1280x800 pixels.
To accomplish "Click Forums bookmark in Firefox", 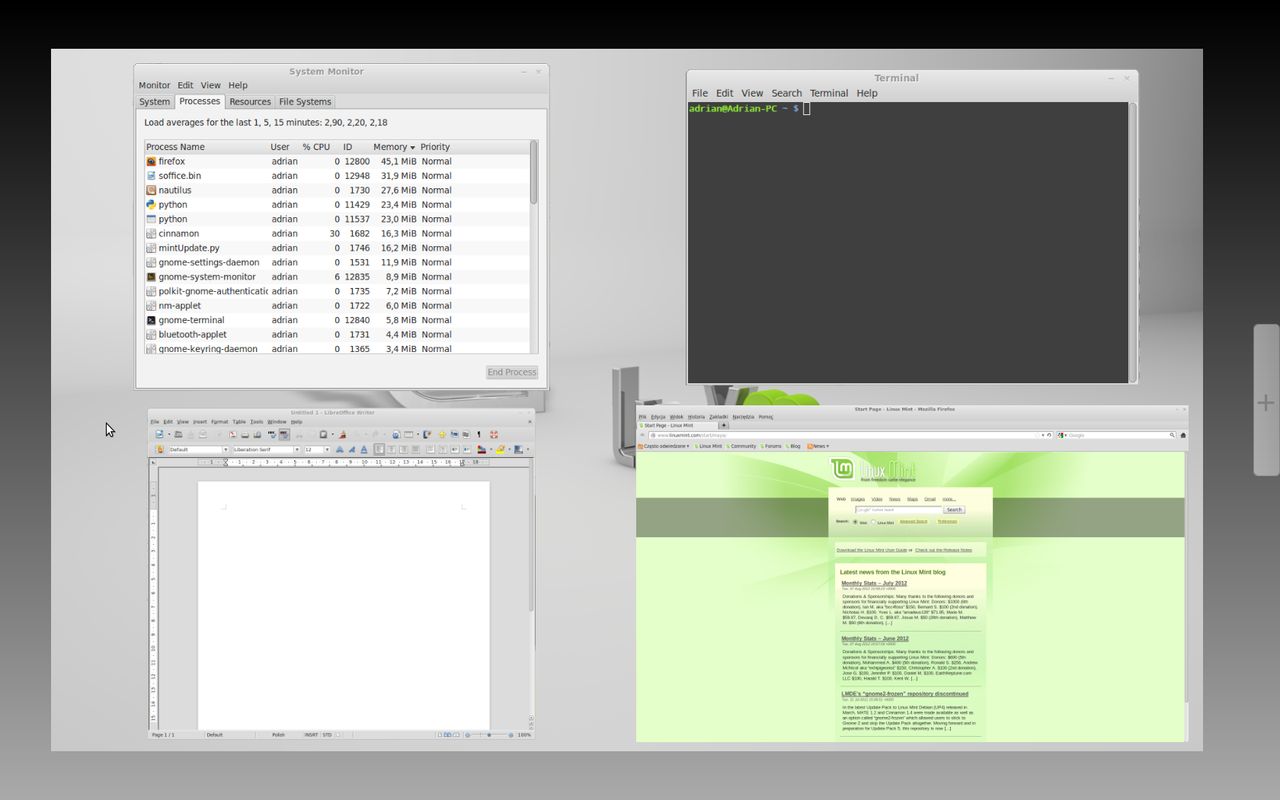I will pyautogui.click(x=771, y=446).
